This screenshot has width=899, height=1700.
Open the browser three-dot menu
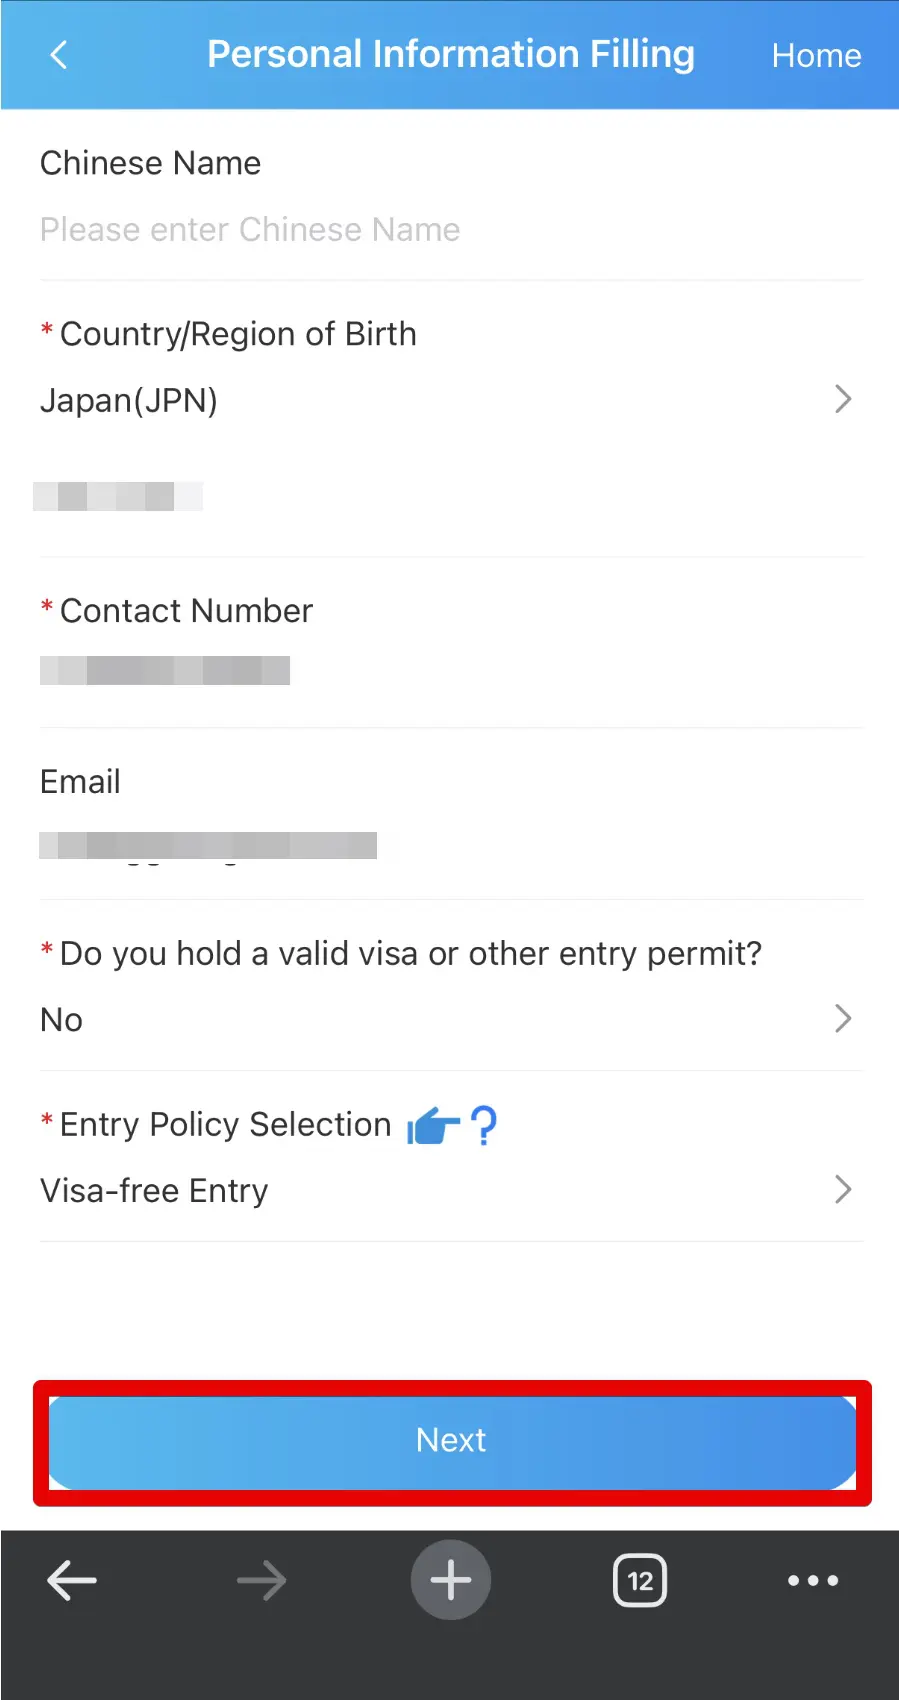(813, 1581)
